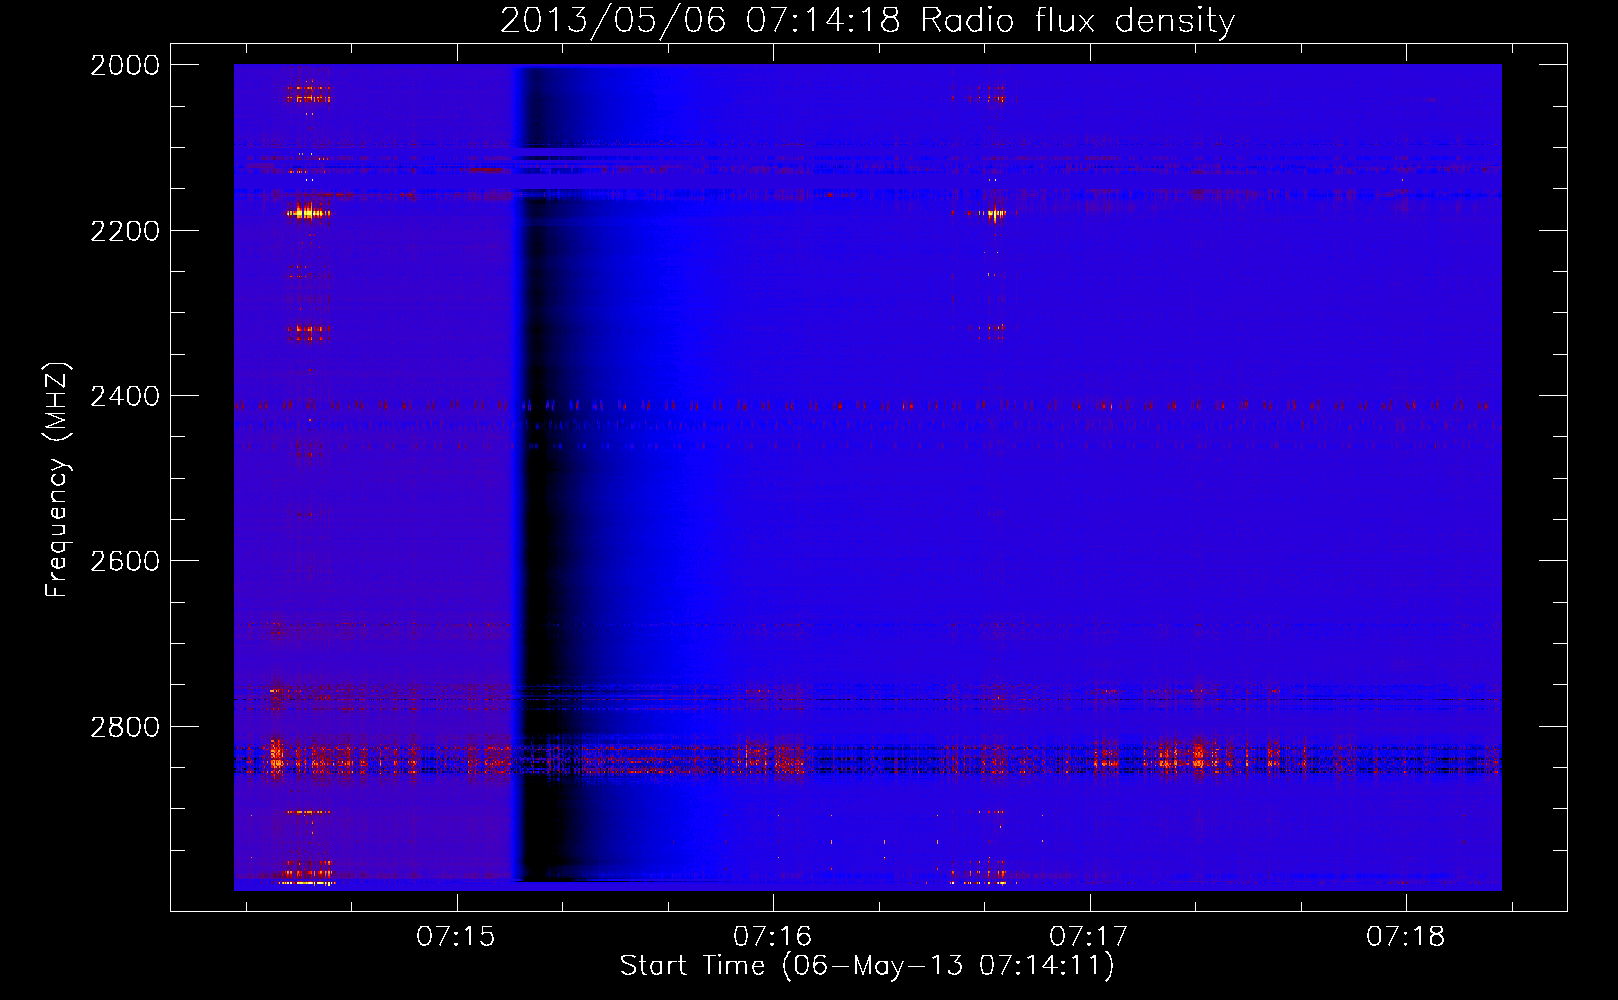Click the 'Frequency (MHZ)' axis label
Viewport: 1618px width, 1000px height.
tap(57, 480)
